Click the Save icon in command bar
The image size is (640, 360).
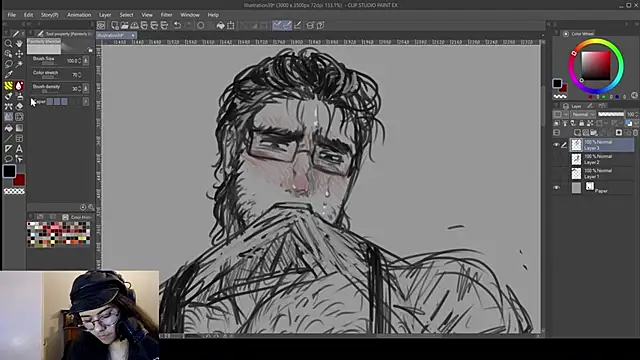click(134, 25)
